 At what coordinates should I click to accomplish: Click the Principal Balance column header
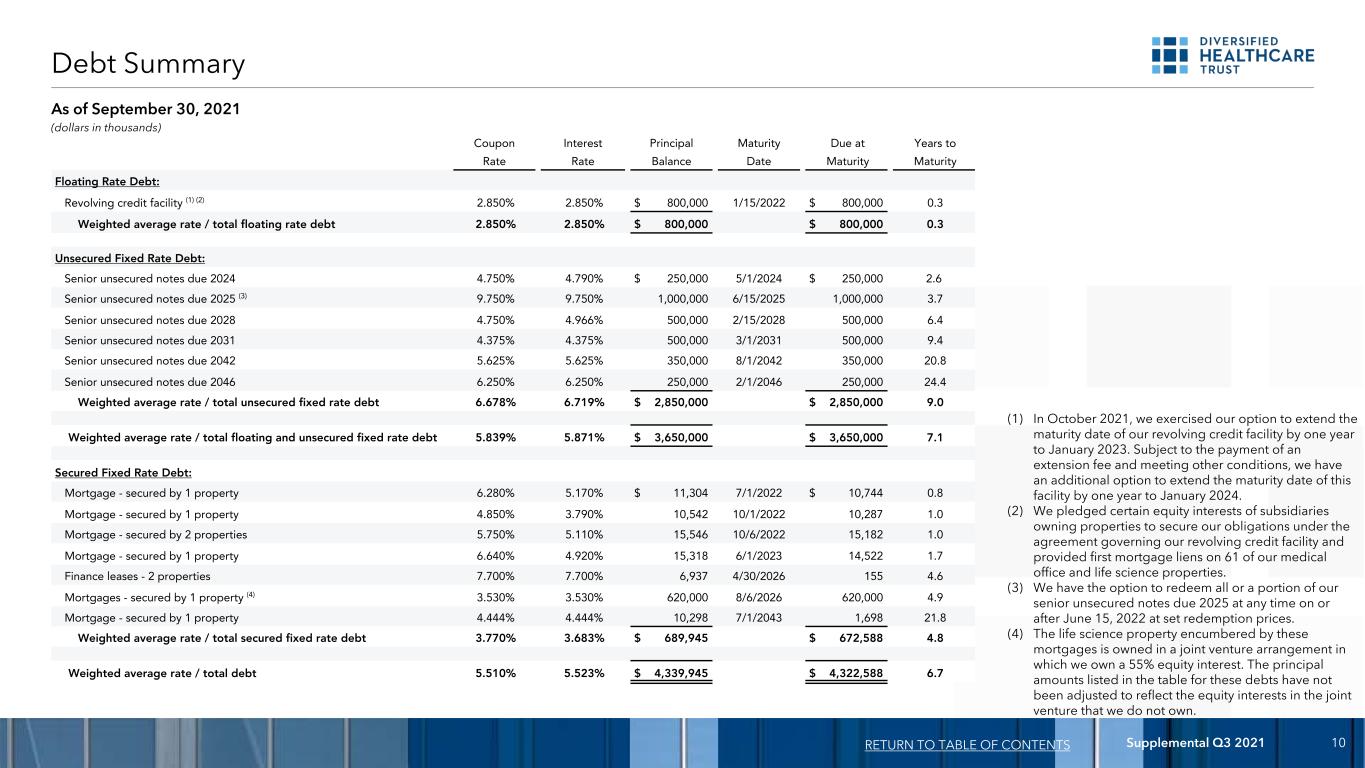click(x=671, y=152)
